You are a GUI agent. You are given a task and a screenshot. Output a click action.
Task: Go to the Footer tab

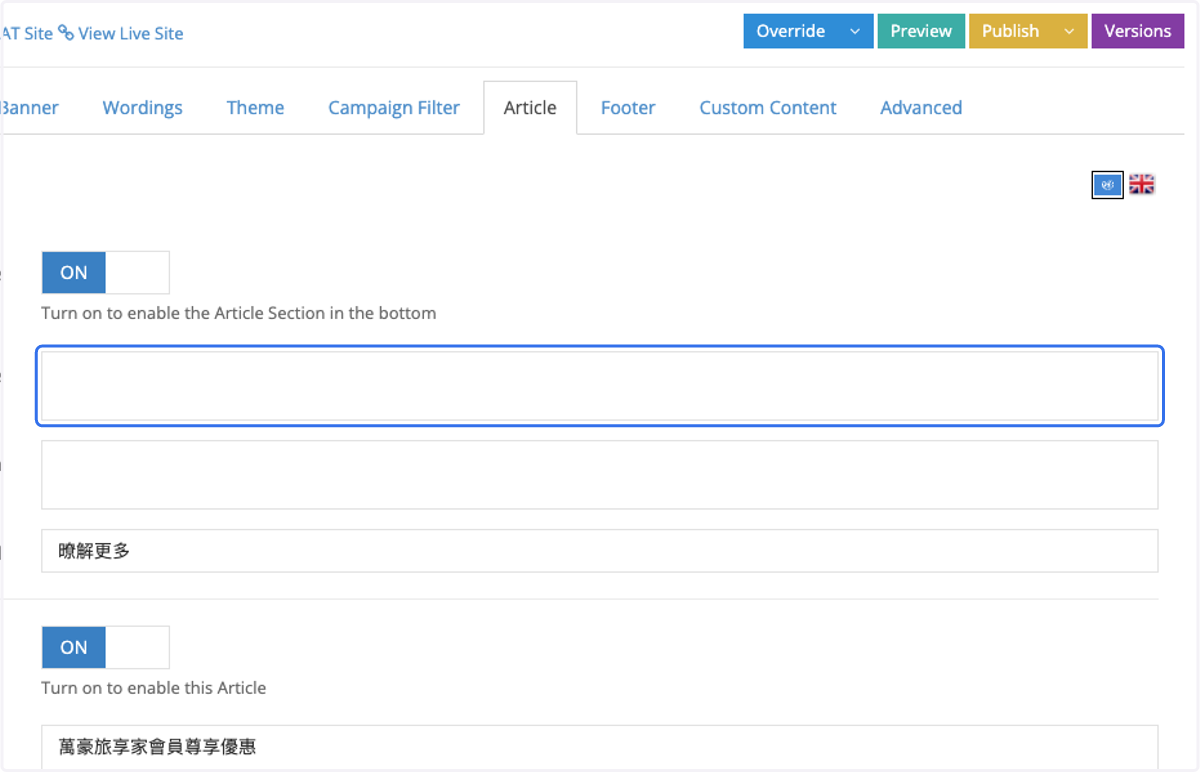(x=628, y=108)
